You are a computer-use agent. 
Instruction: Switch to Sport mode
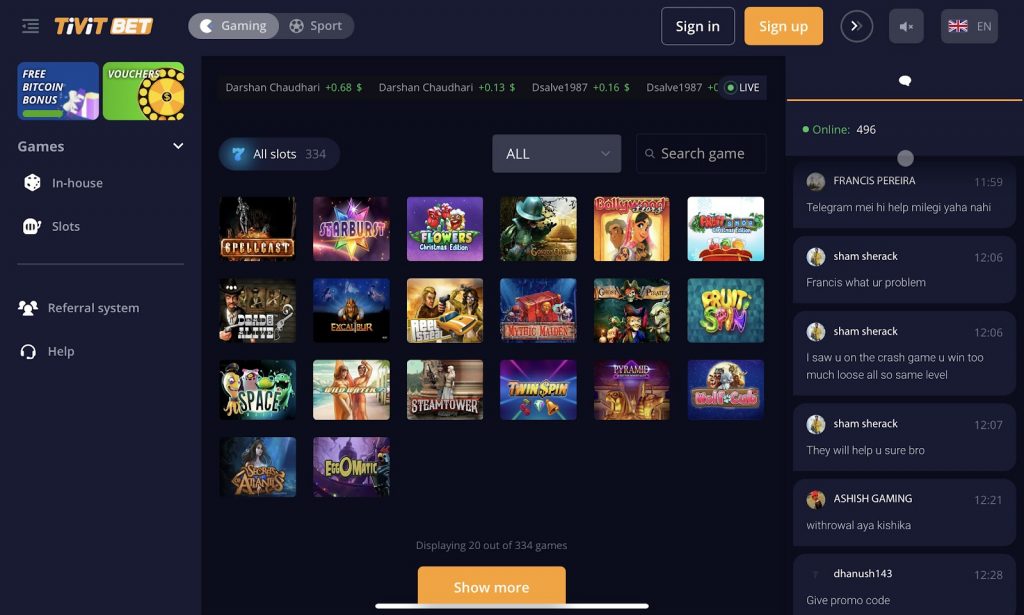click(x=316, y=26)
